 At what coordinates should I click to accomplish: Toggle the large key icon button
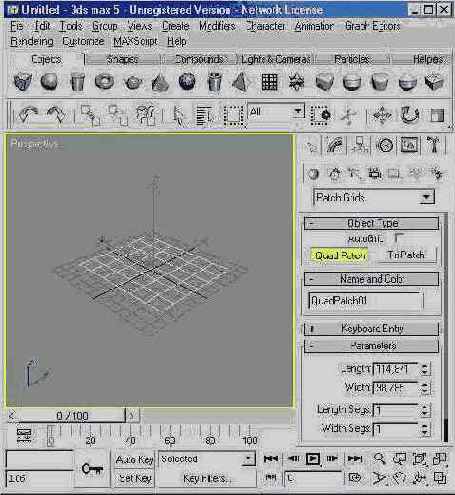click(x=92, y=469)
